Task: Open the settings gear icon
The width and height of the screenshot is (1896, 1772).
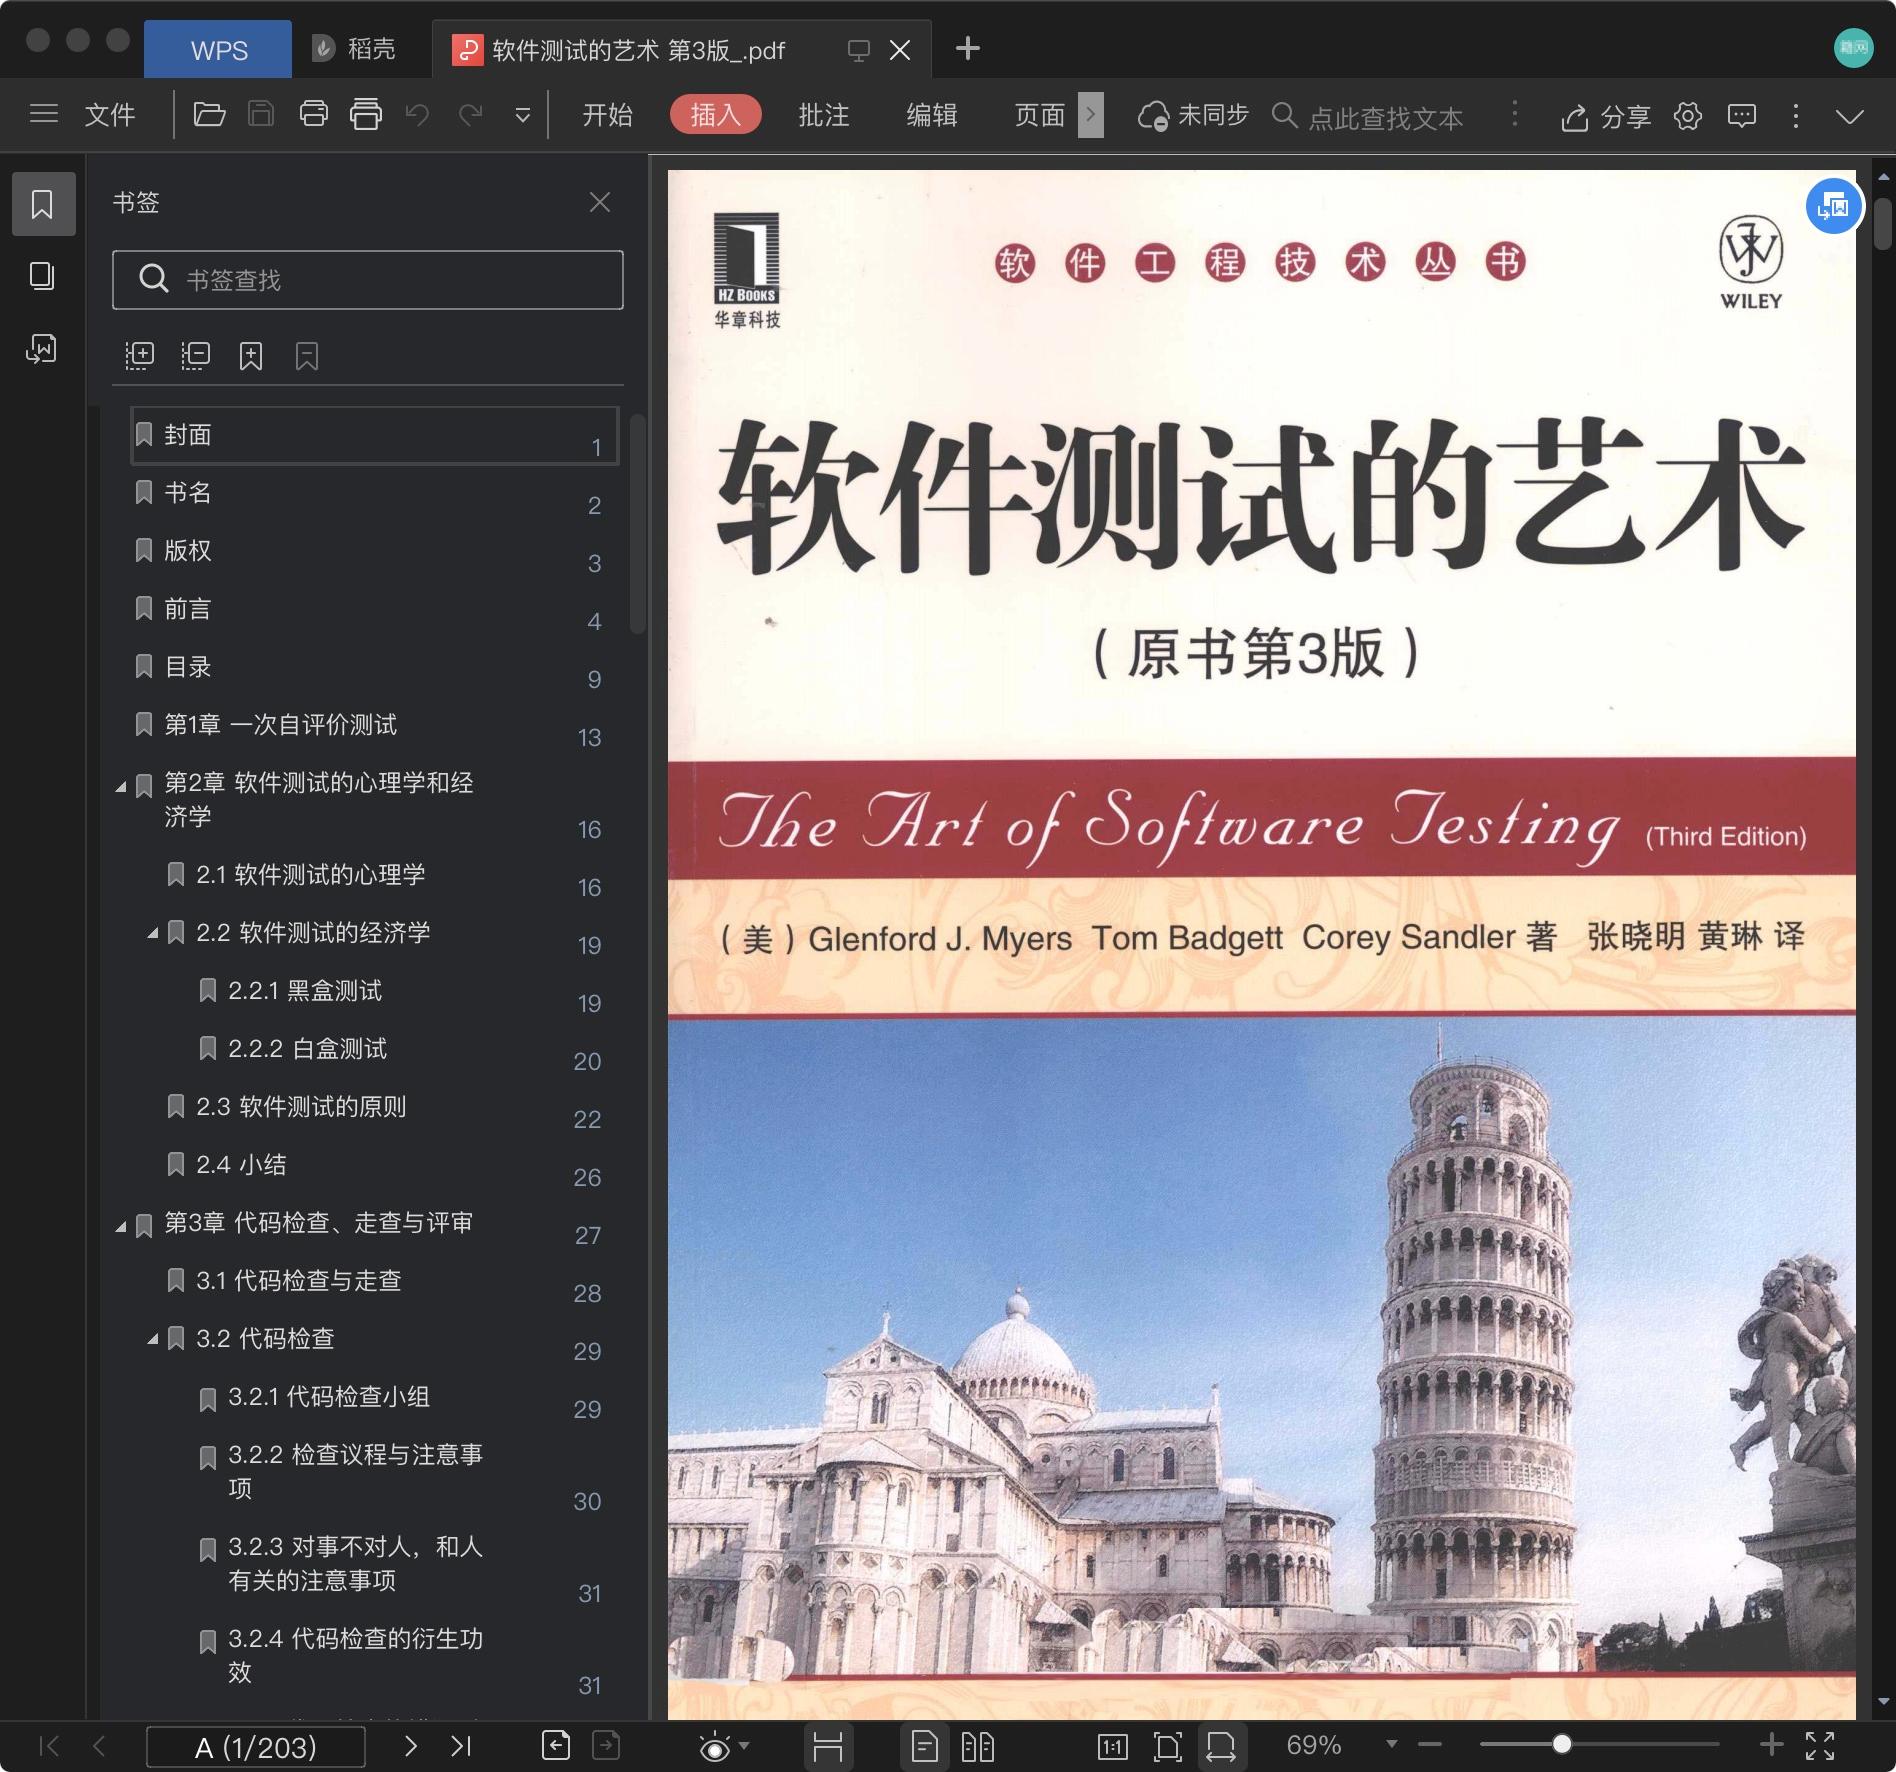Action: pyautogui.click(x=1688, y=116)
